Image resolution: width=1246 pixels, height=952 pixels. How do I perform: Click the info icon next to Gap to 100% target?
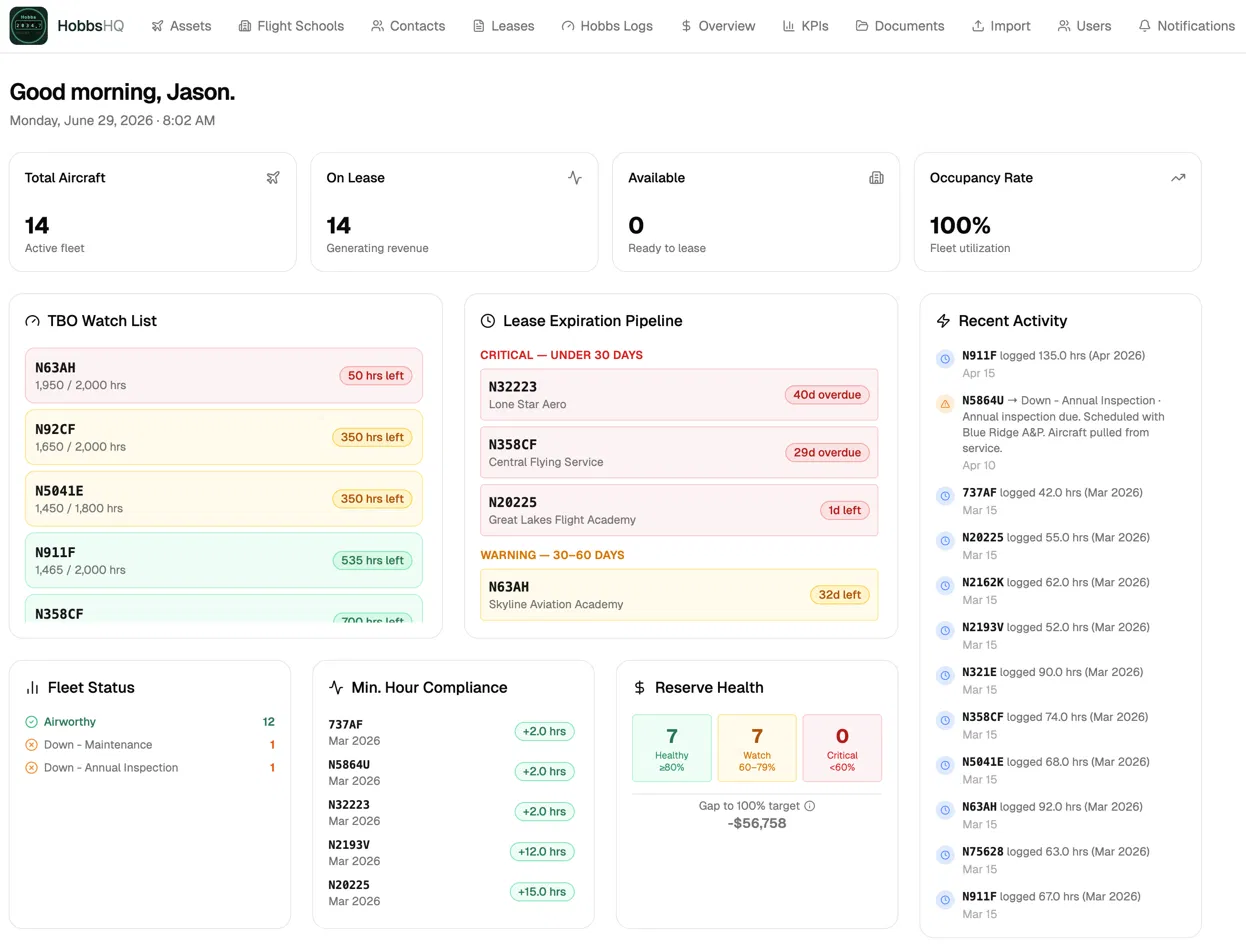[x=810, y=806]
